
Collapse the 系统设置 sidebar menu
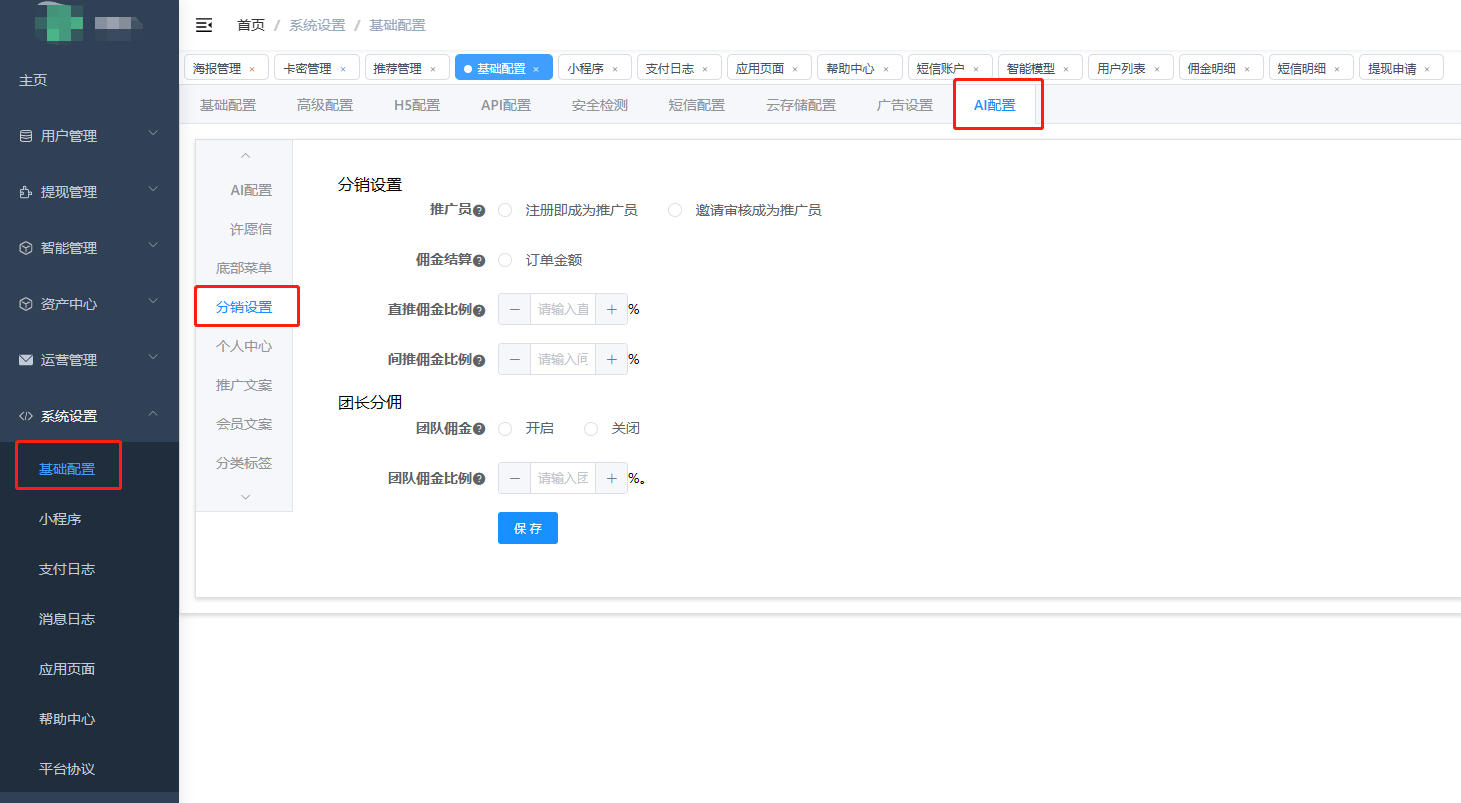(89, 416)
